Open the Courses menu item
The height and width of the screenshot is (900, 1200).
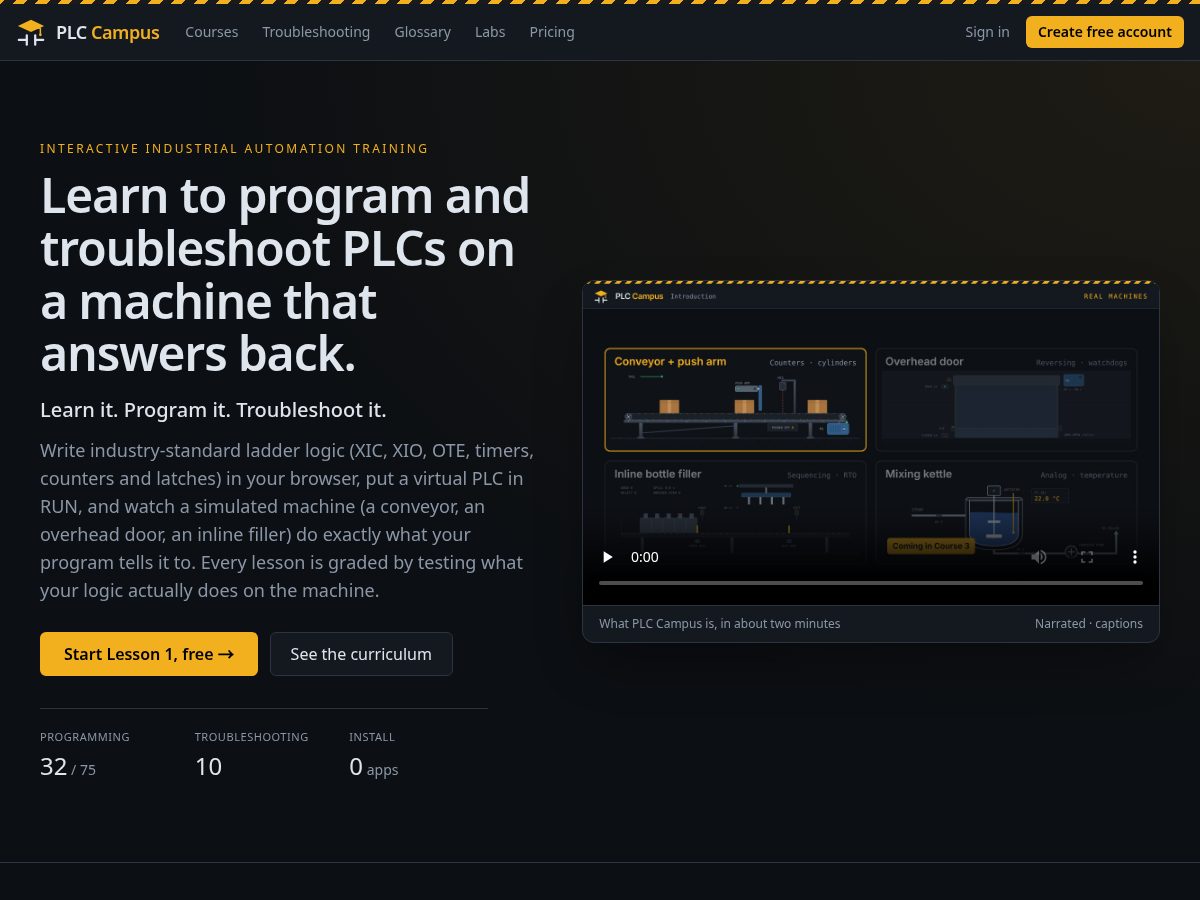212,32
